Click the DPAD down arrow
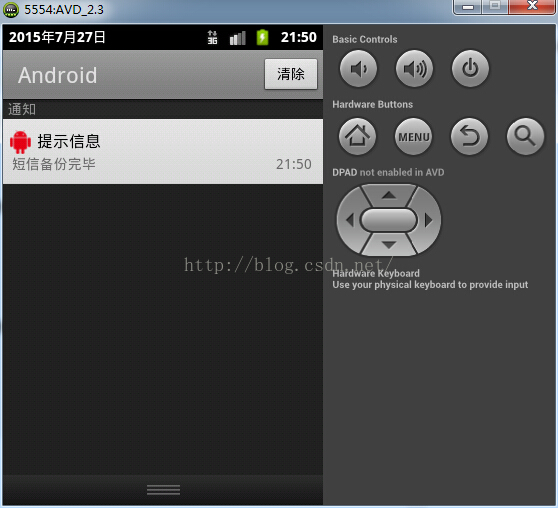The width and height of the screenshot is (558, 508). (389, 245)
